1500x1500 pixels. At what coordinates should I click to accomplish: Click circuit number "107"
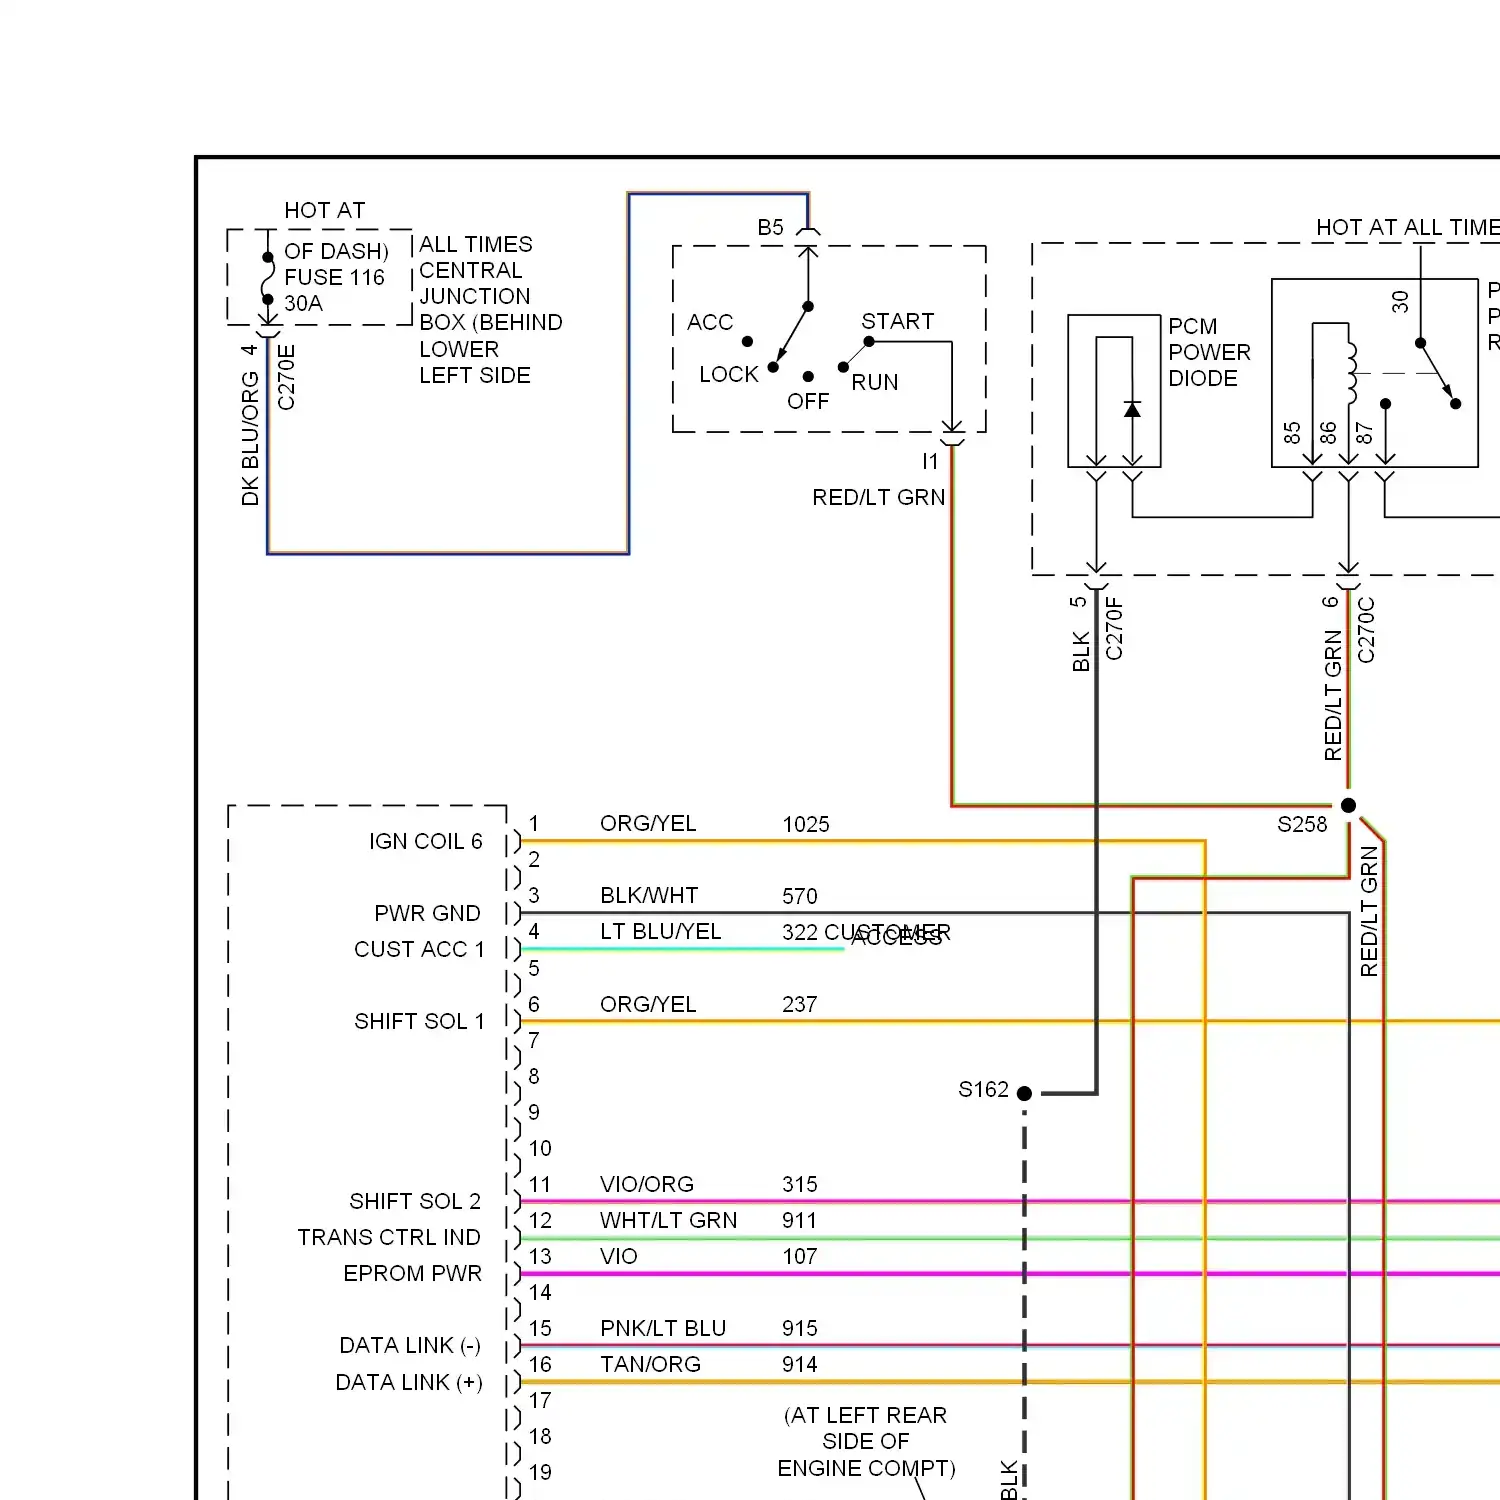[x=800, y=1256]
